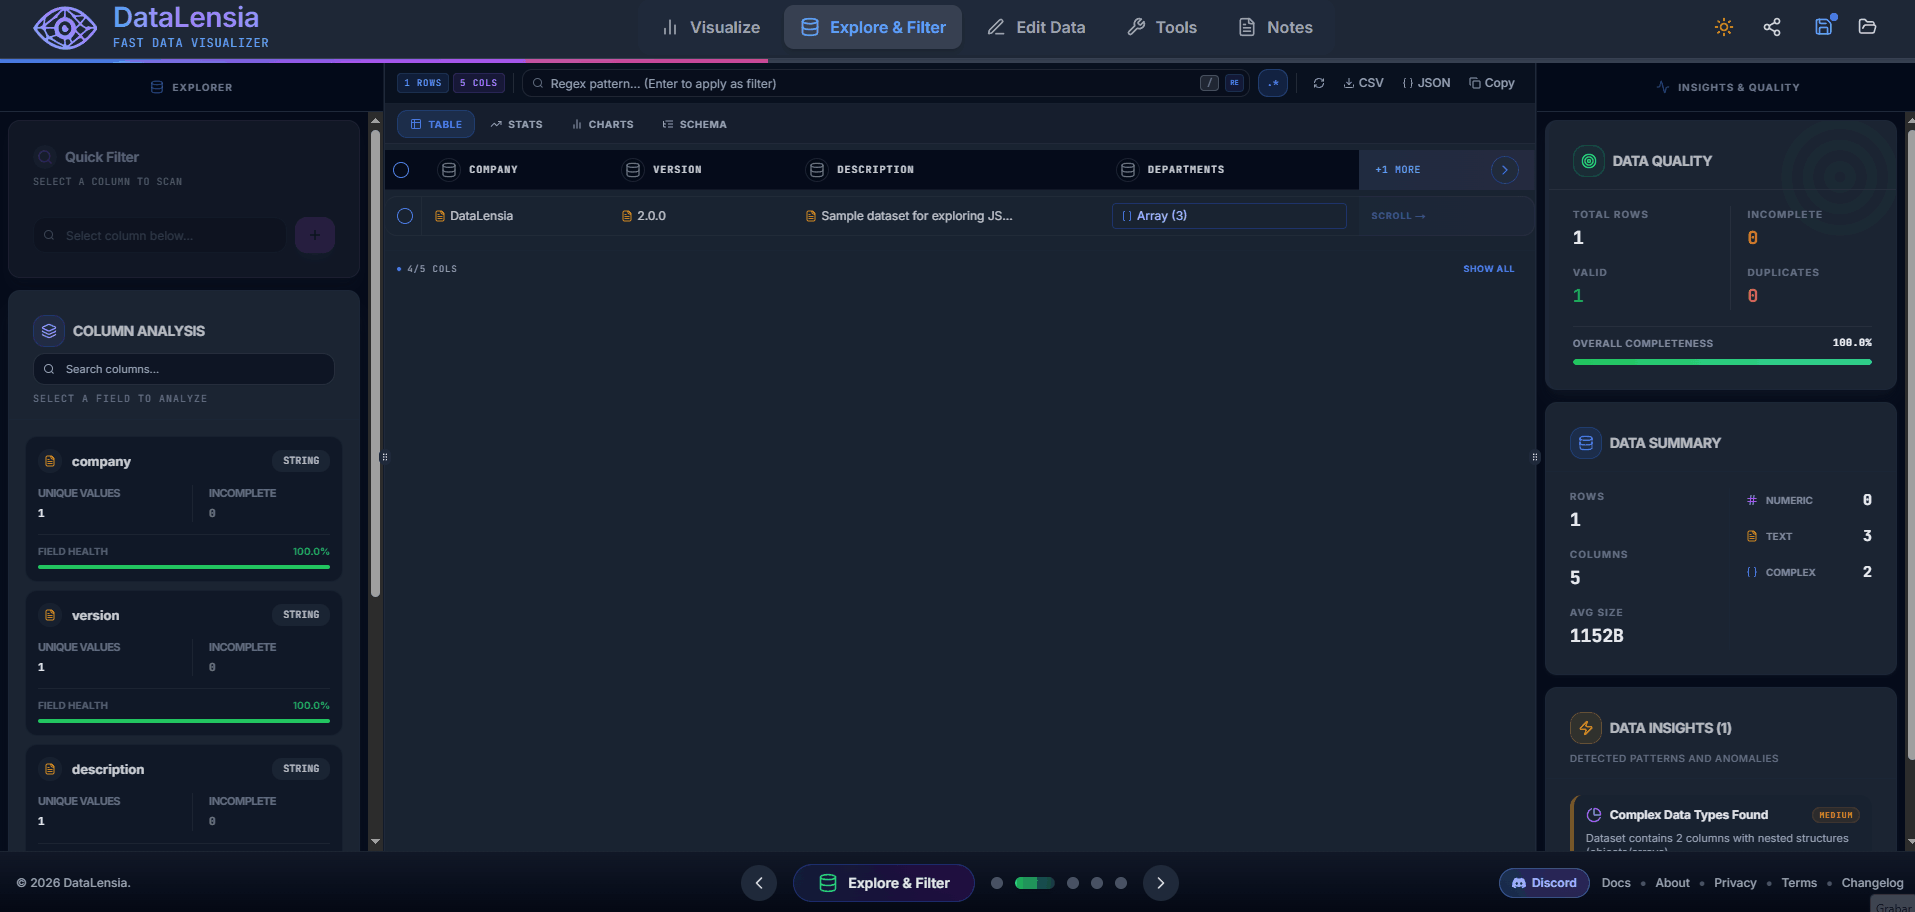Click the DEPARTMENTS column header icon
1915x912 pixels.
(x=1128, y=170)
